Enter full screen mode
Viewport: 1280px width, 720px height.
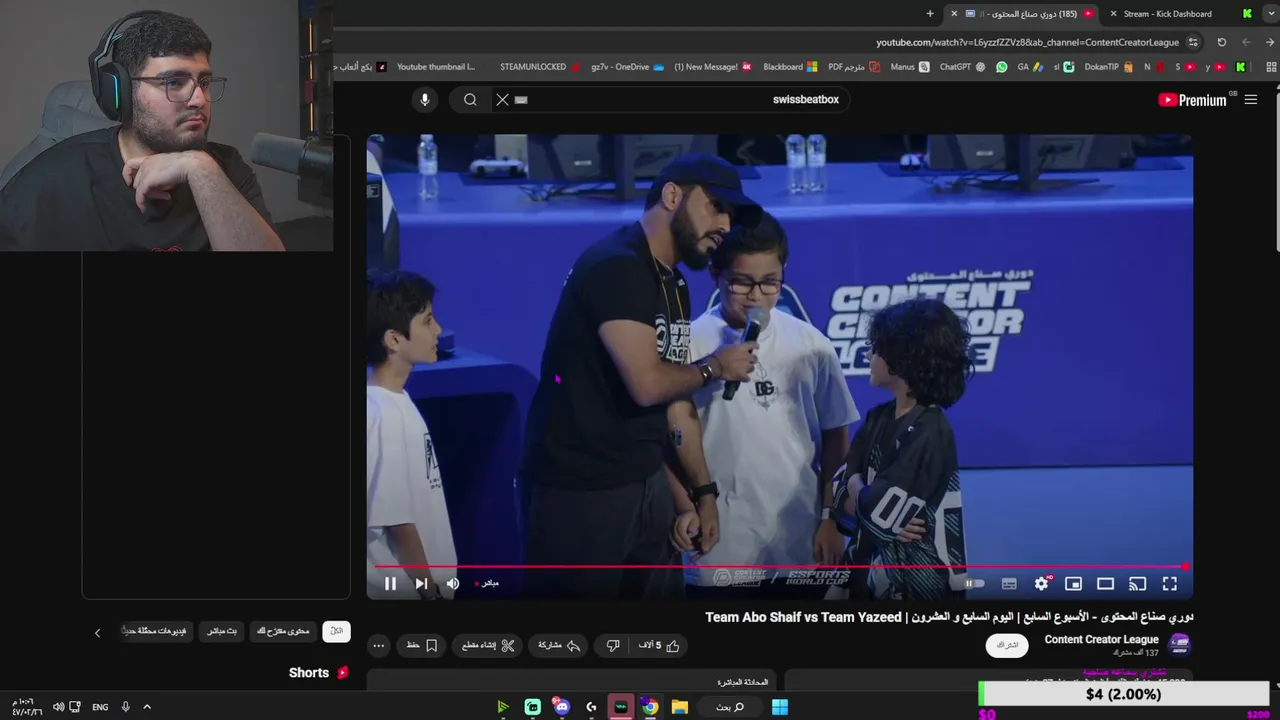click(x=1169, y=584)
